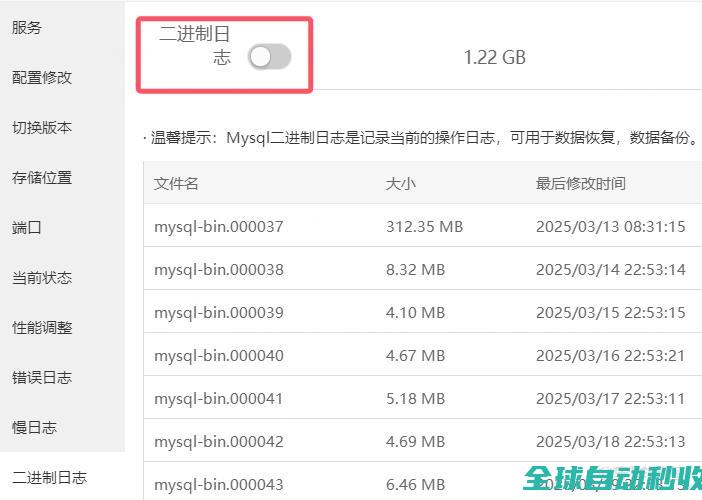Choose the mysql-bin.000040 log file
This screenshot has width=702, height=500.
[x=219, y=356]
